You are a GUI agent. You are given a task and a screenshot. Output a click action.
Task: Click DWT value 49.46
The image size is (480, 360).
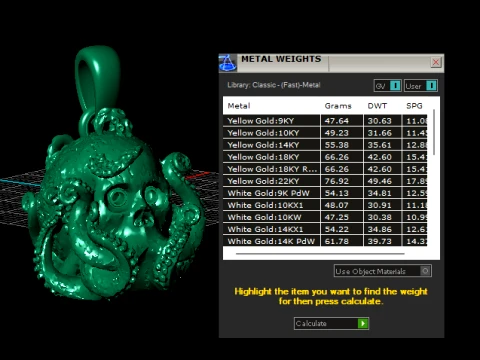(379, 181)
